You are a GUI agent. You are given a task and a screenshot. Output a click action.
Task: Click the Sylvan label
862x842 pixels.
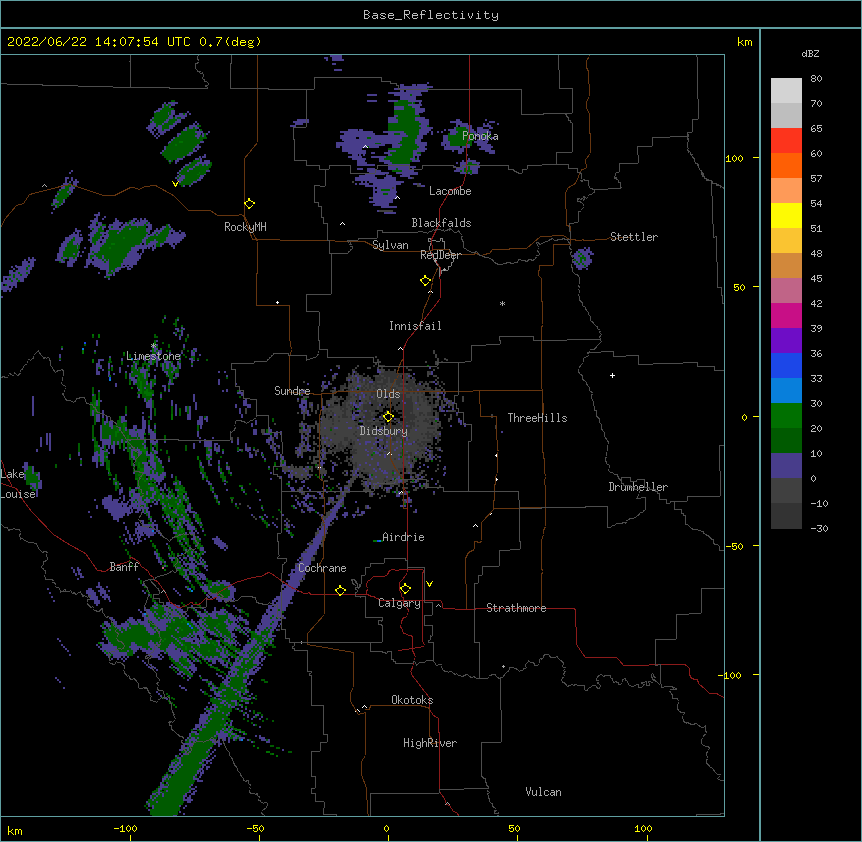pyautogui.click(x=390, y=245)
